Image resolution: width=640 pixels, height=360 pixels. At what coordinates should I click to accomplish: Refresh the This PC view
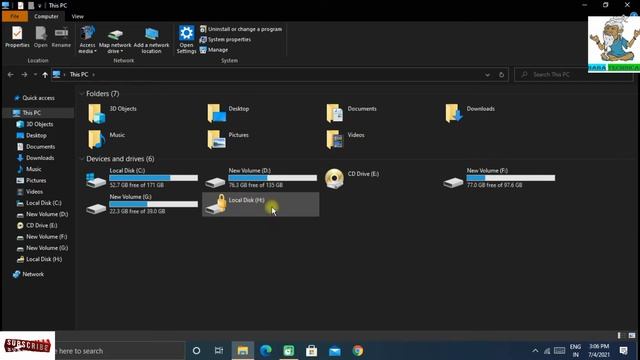(501, 75)
